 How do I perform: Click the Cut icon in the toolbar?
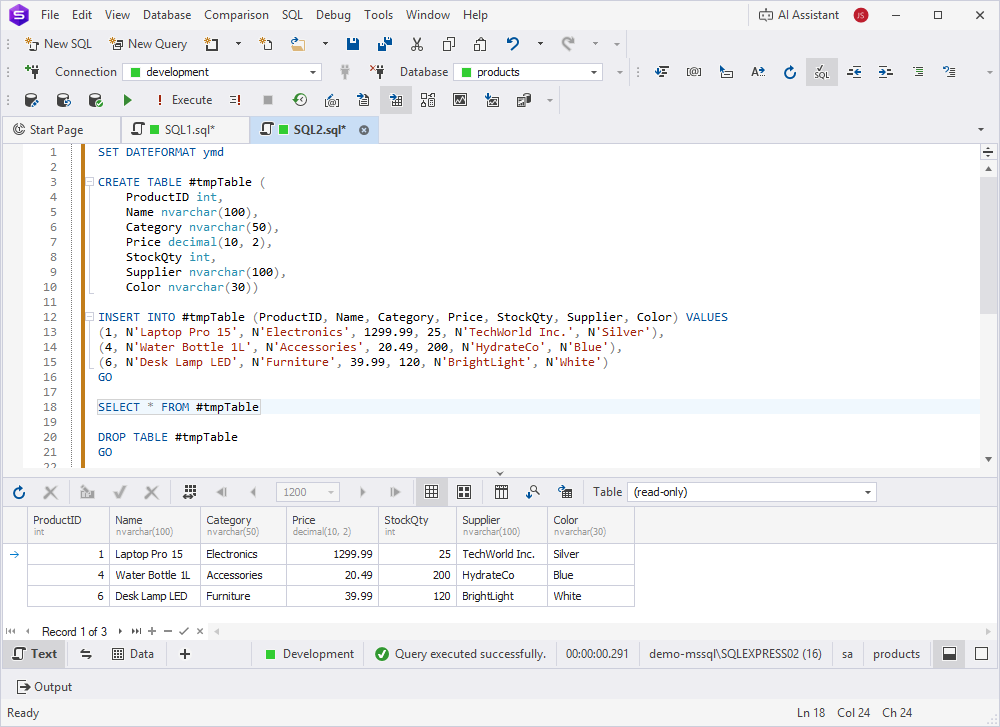click(x=416, y=43)
